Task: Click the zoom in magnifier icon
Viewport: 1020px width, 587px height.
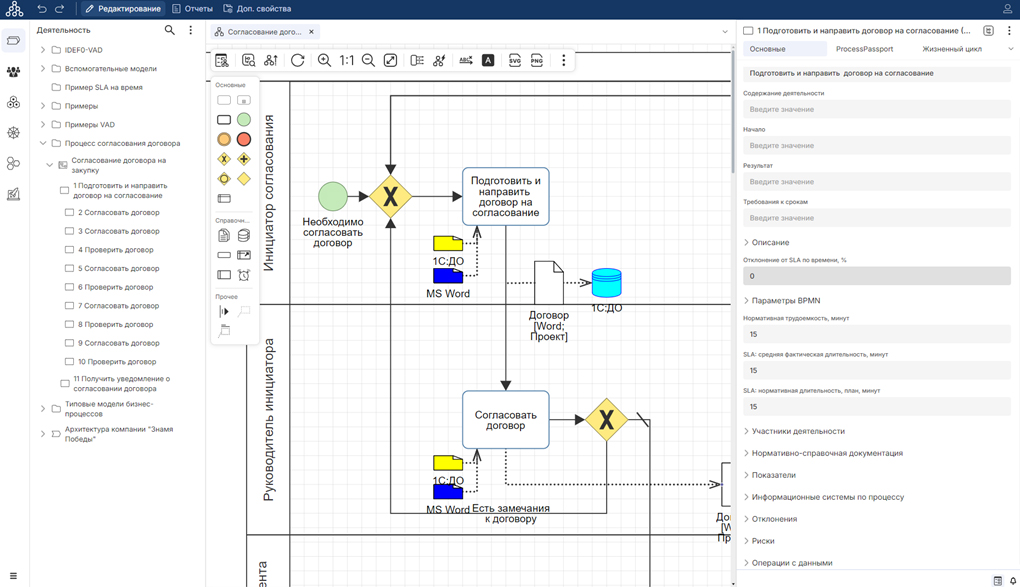Action: click(x=324, y=61)
